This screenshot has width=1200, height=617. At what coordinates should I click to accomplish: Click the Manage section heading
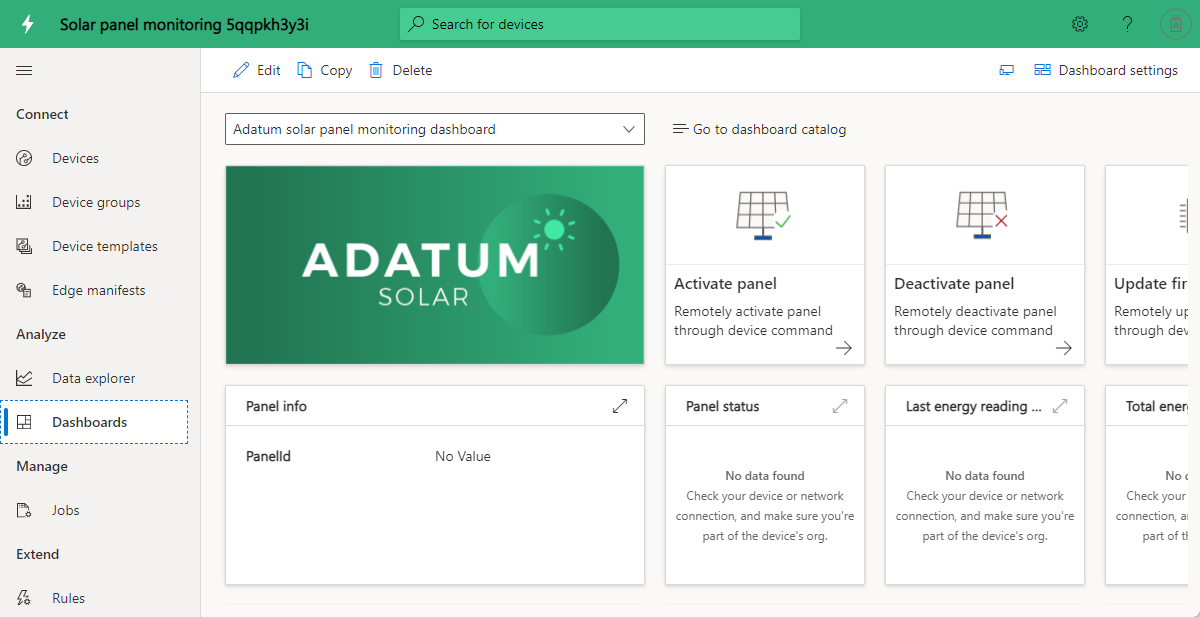42,466
